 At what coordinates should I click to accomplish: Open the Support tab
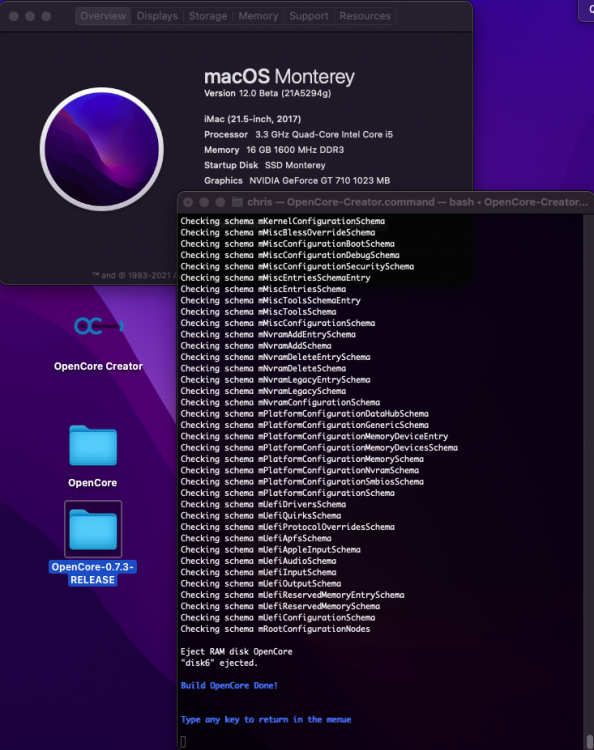[x=309, y=16]
